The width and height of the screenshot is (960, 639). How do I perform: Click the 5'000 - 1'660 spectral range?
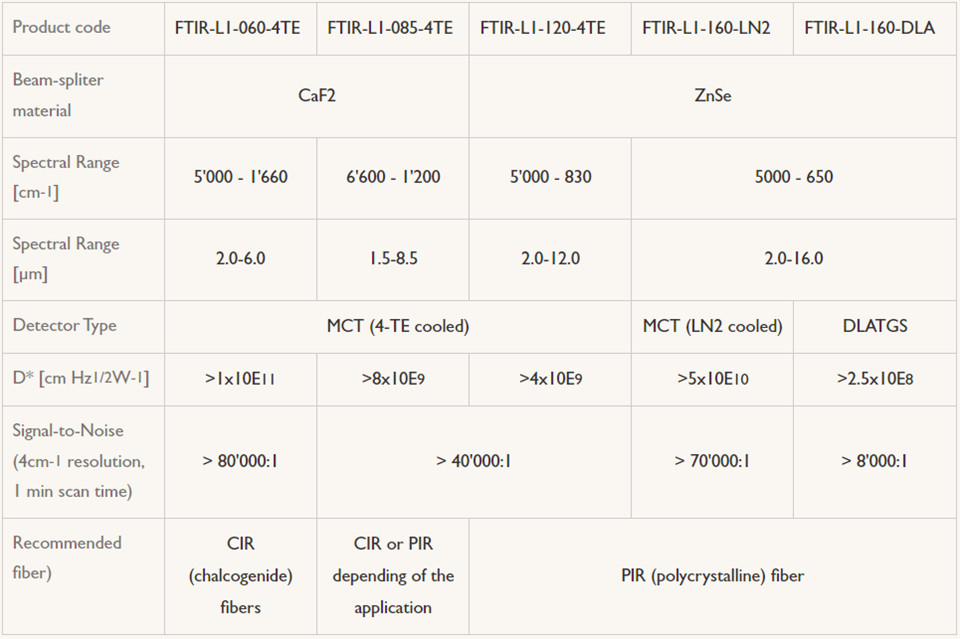[x=240, y=177]
